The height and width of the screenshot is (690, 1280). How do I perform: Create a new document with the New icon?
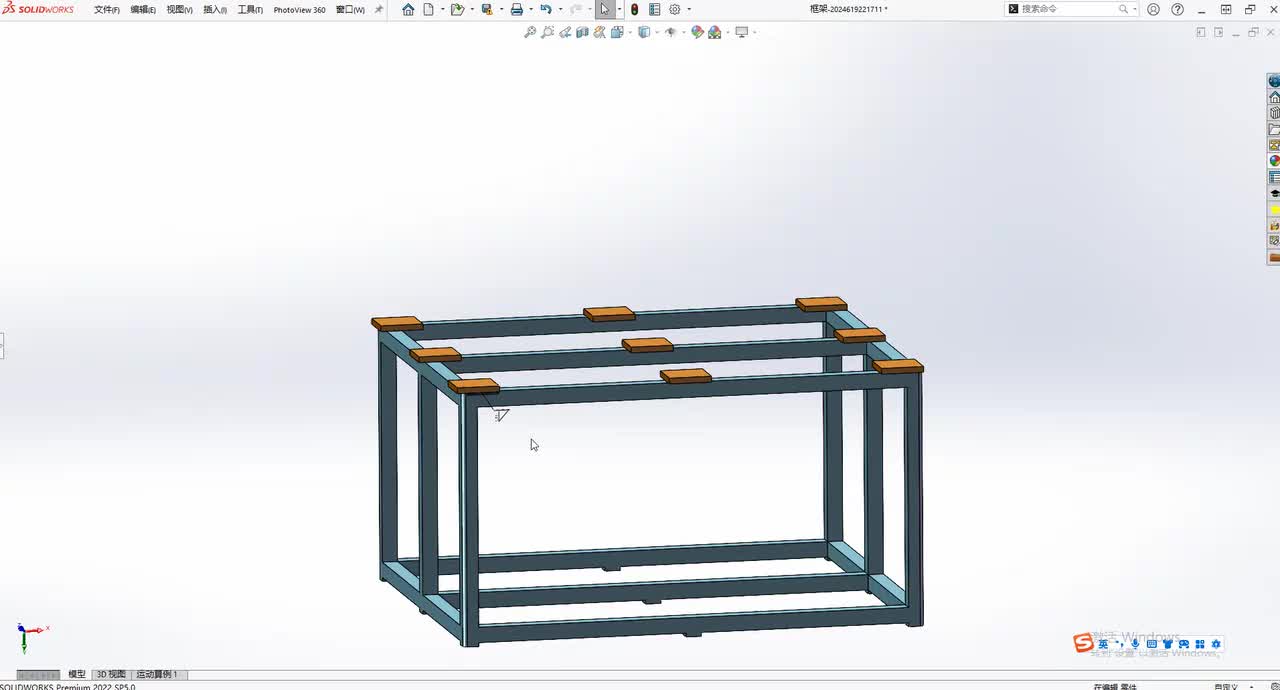[x=429, y=9]
